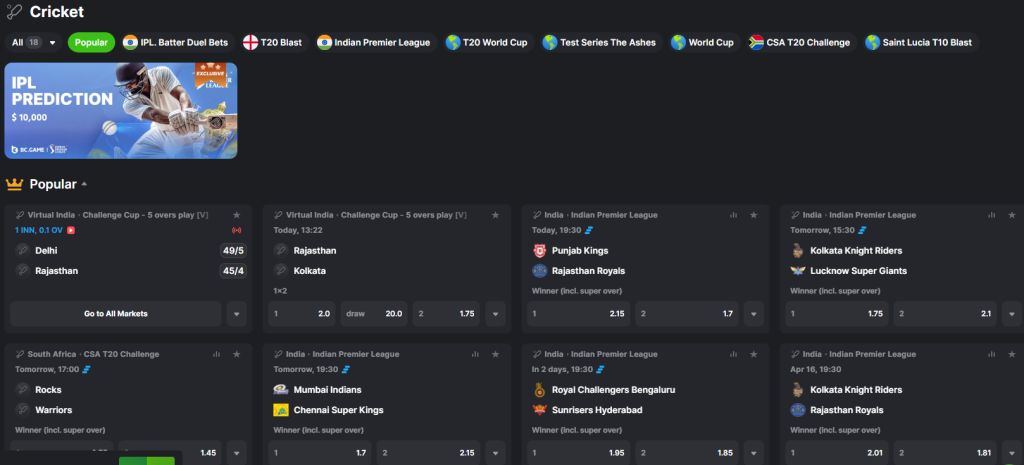This screenshot has width=1024, height=465.
Task: Bet on 2 at 1.75 Rajasthan vs Kolkata
Action: pyautogui.click(x=446, y=313)
